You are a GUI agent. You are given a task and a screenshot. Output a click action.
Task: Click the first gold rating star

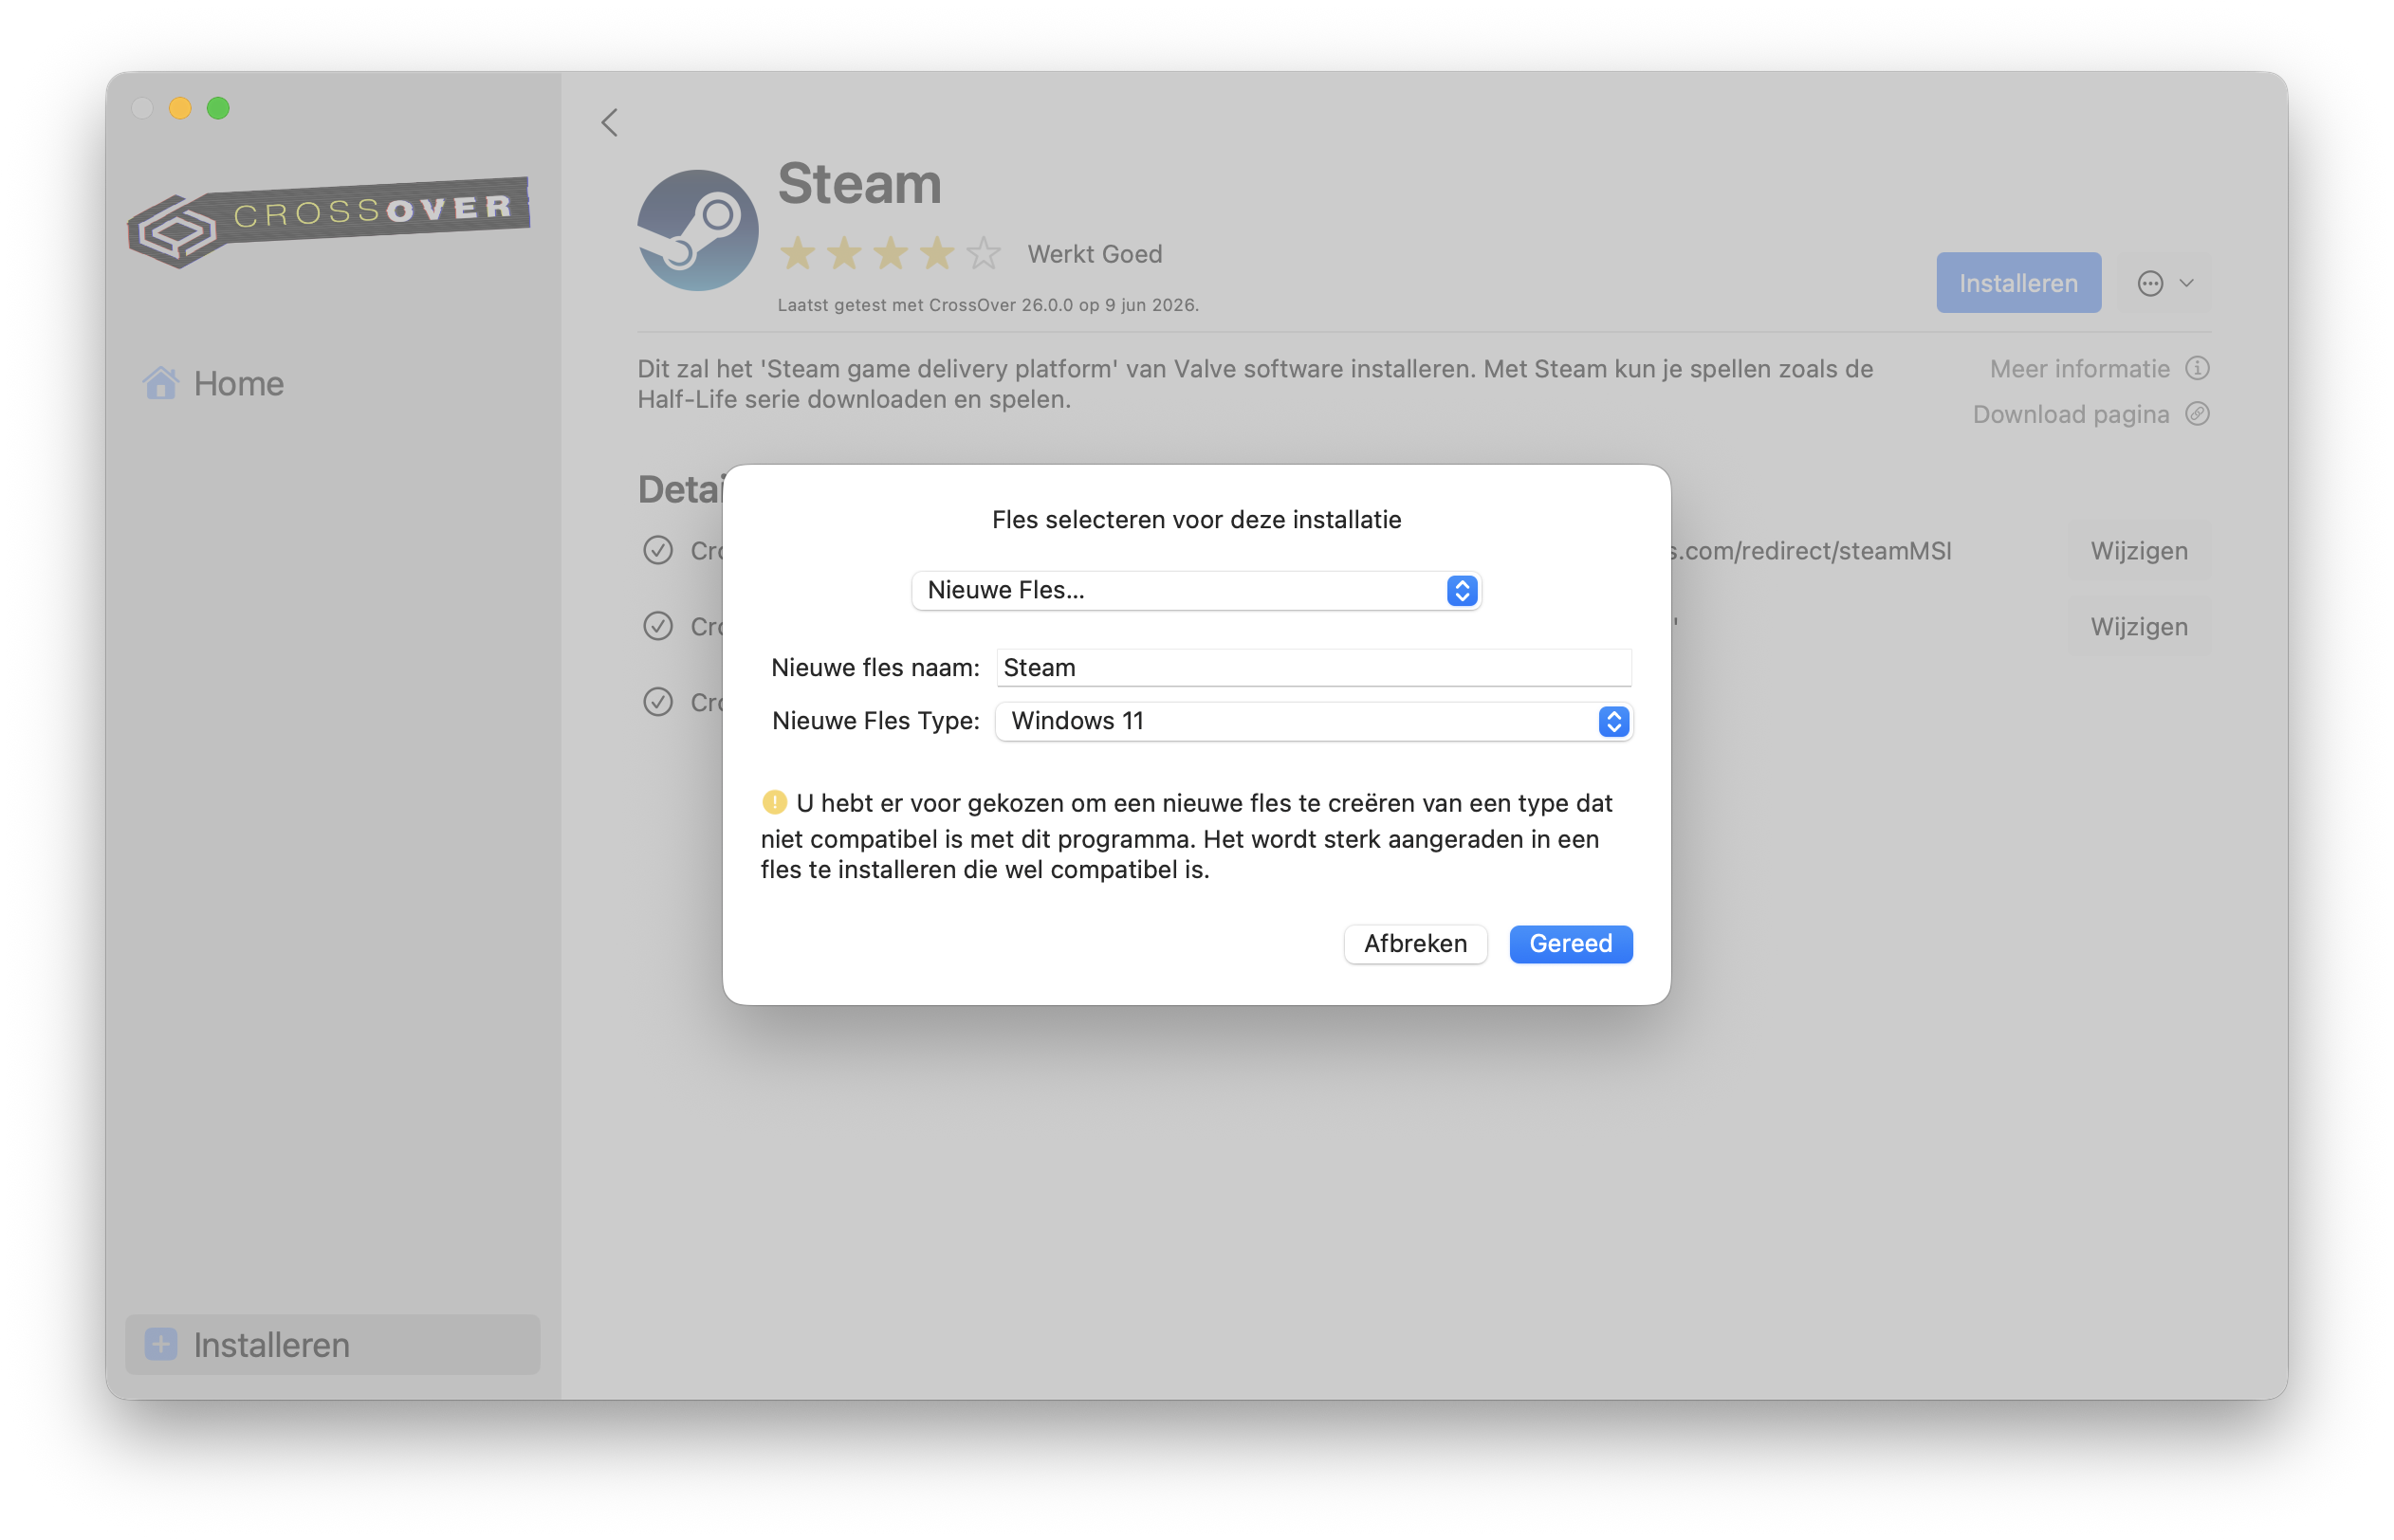point(797,253)
